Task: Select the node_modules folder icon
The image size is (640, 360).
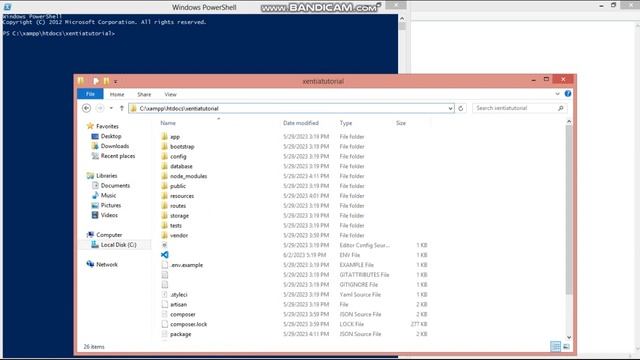Action: [164, 176]
